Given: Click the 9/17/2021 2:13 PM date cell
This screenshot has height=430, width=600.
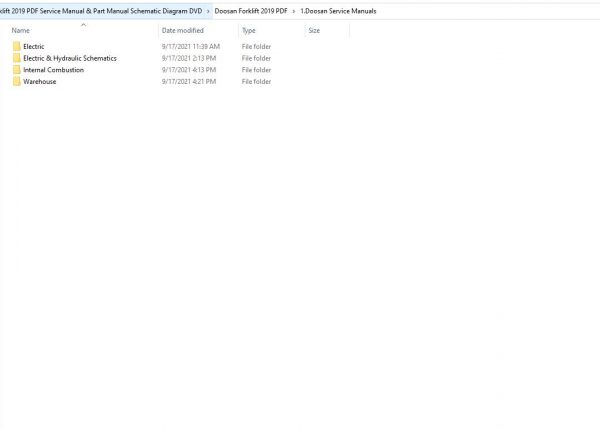Looking at the screenshot, I should 189,58.
